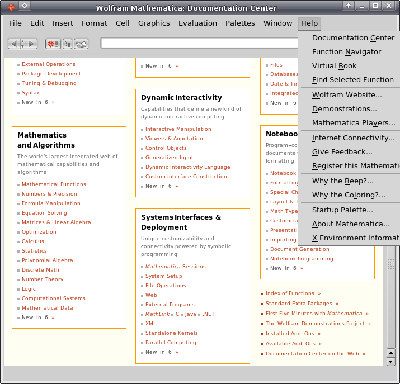
Task: Choose Why the Beep?... entry
Action: pos(350,181)
